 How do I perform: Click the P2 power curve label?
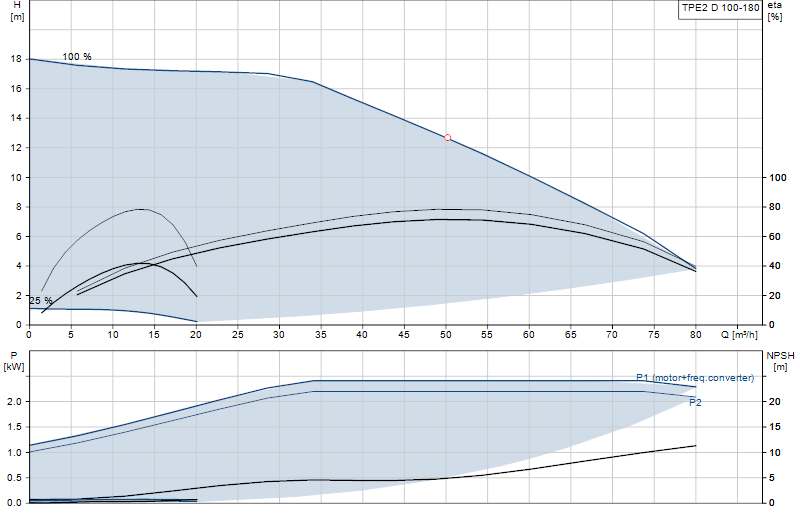pyautogui.click(x=695, y=403)
